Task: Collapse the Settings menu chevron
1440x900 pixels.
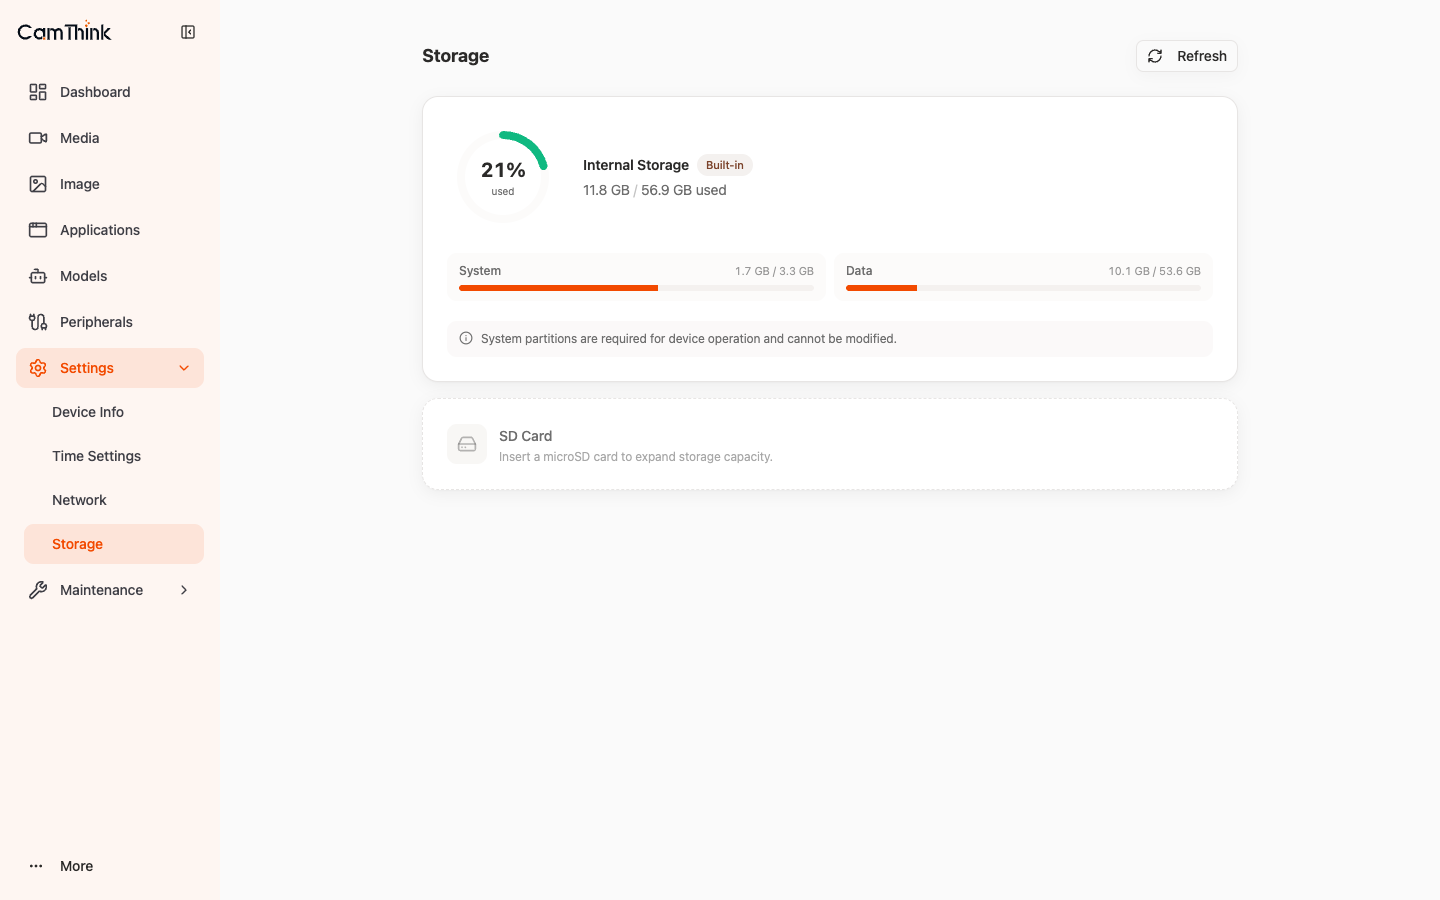Action: coord(184,368)
